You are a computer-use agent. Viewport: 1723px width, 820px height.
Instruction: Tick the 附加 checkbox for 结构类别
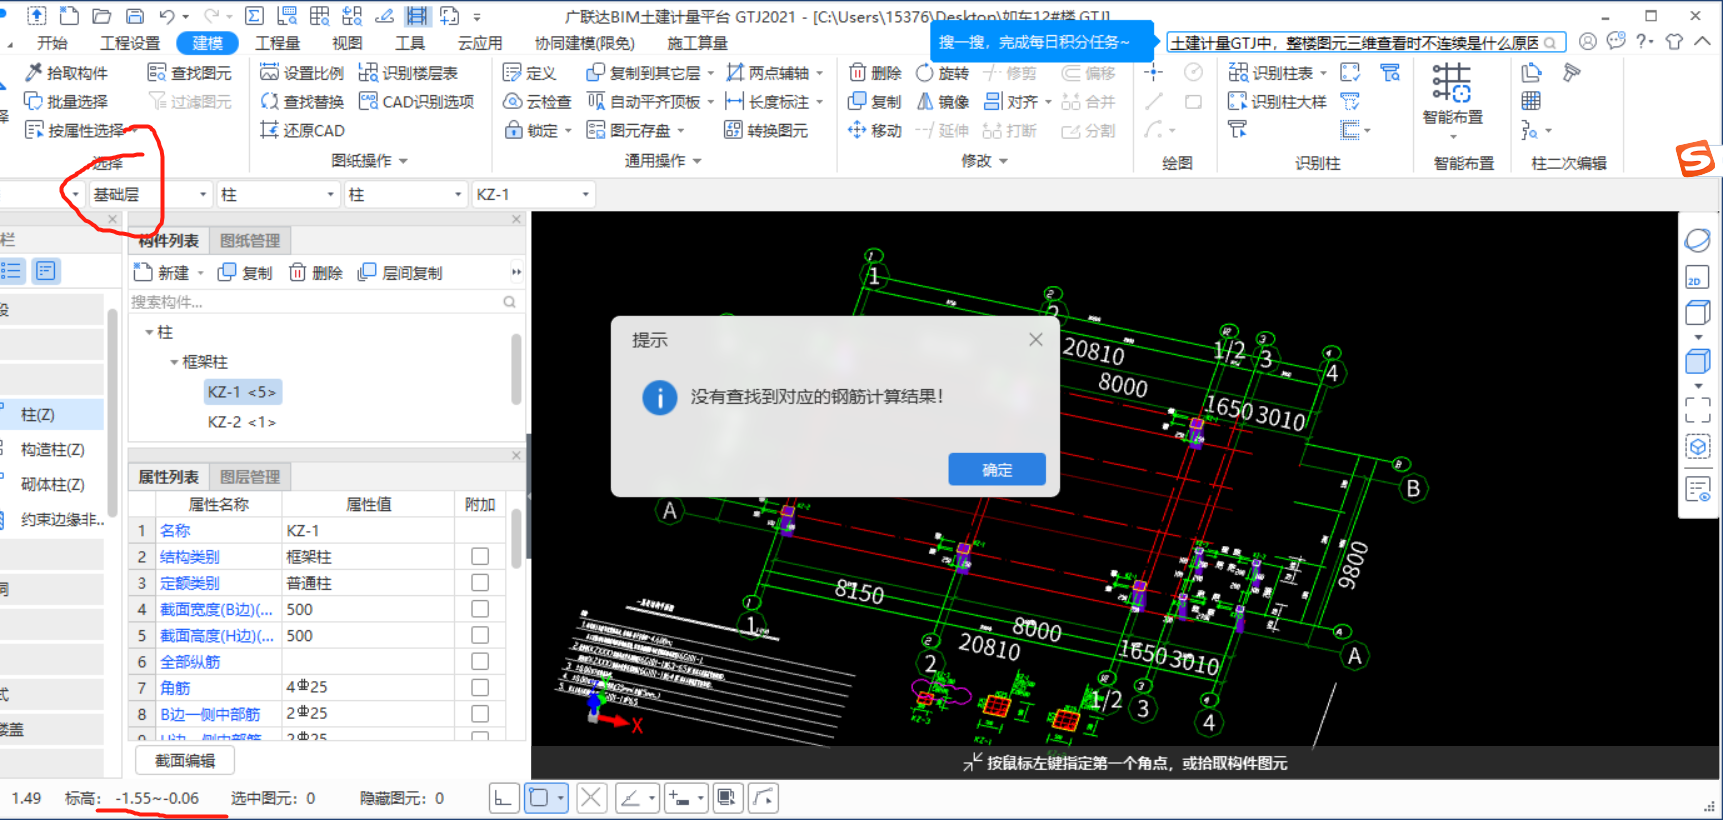pos(480,556)
